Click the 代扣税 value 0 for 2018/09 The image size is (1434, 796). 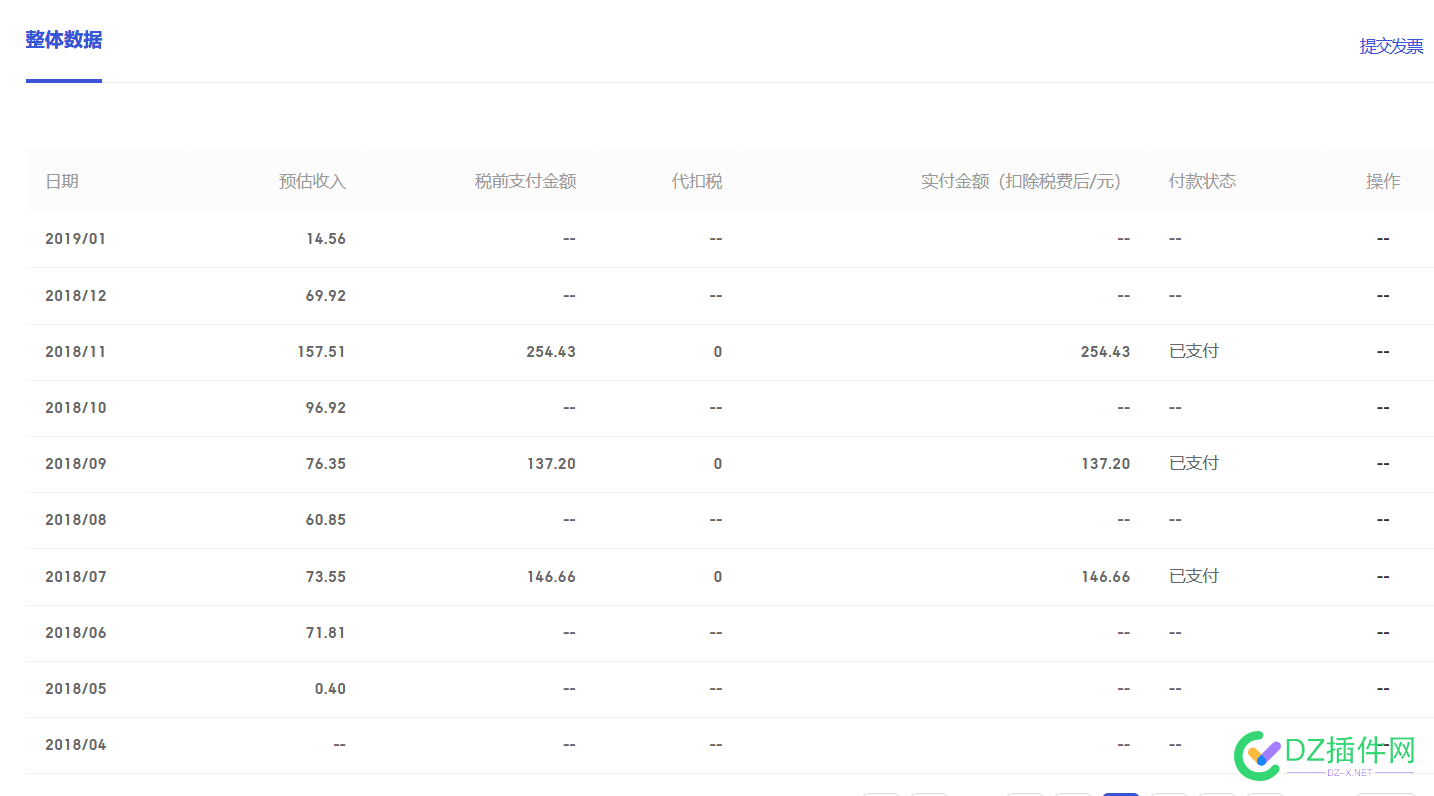tap(718, 464)
